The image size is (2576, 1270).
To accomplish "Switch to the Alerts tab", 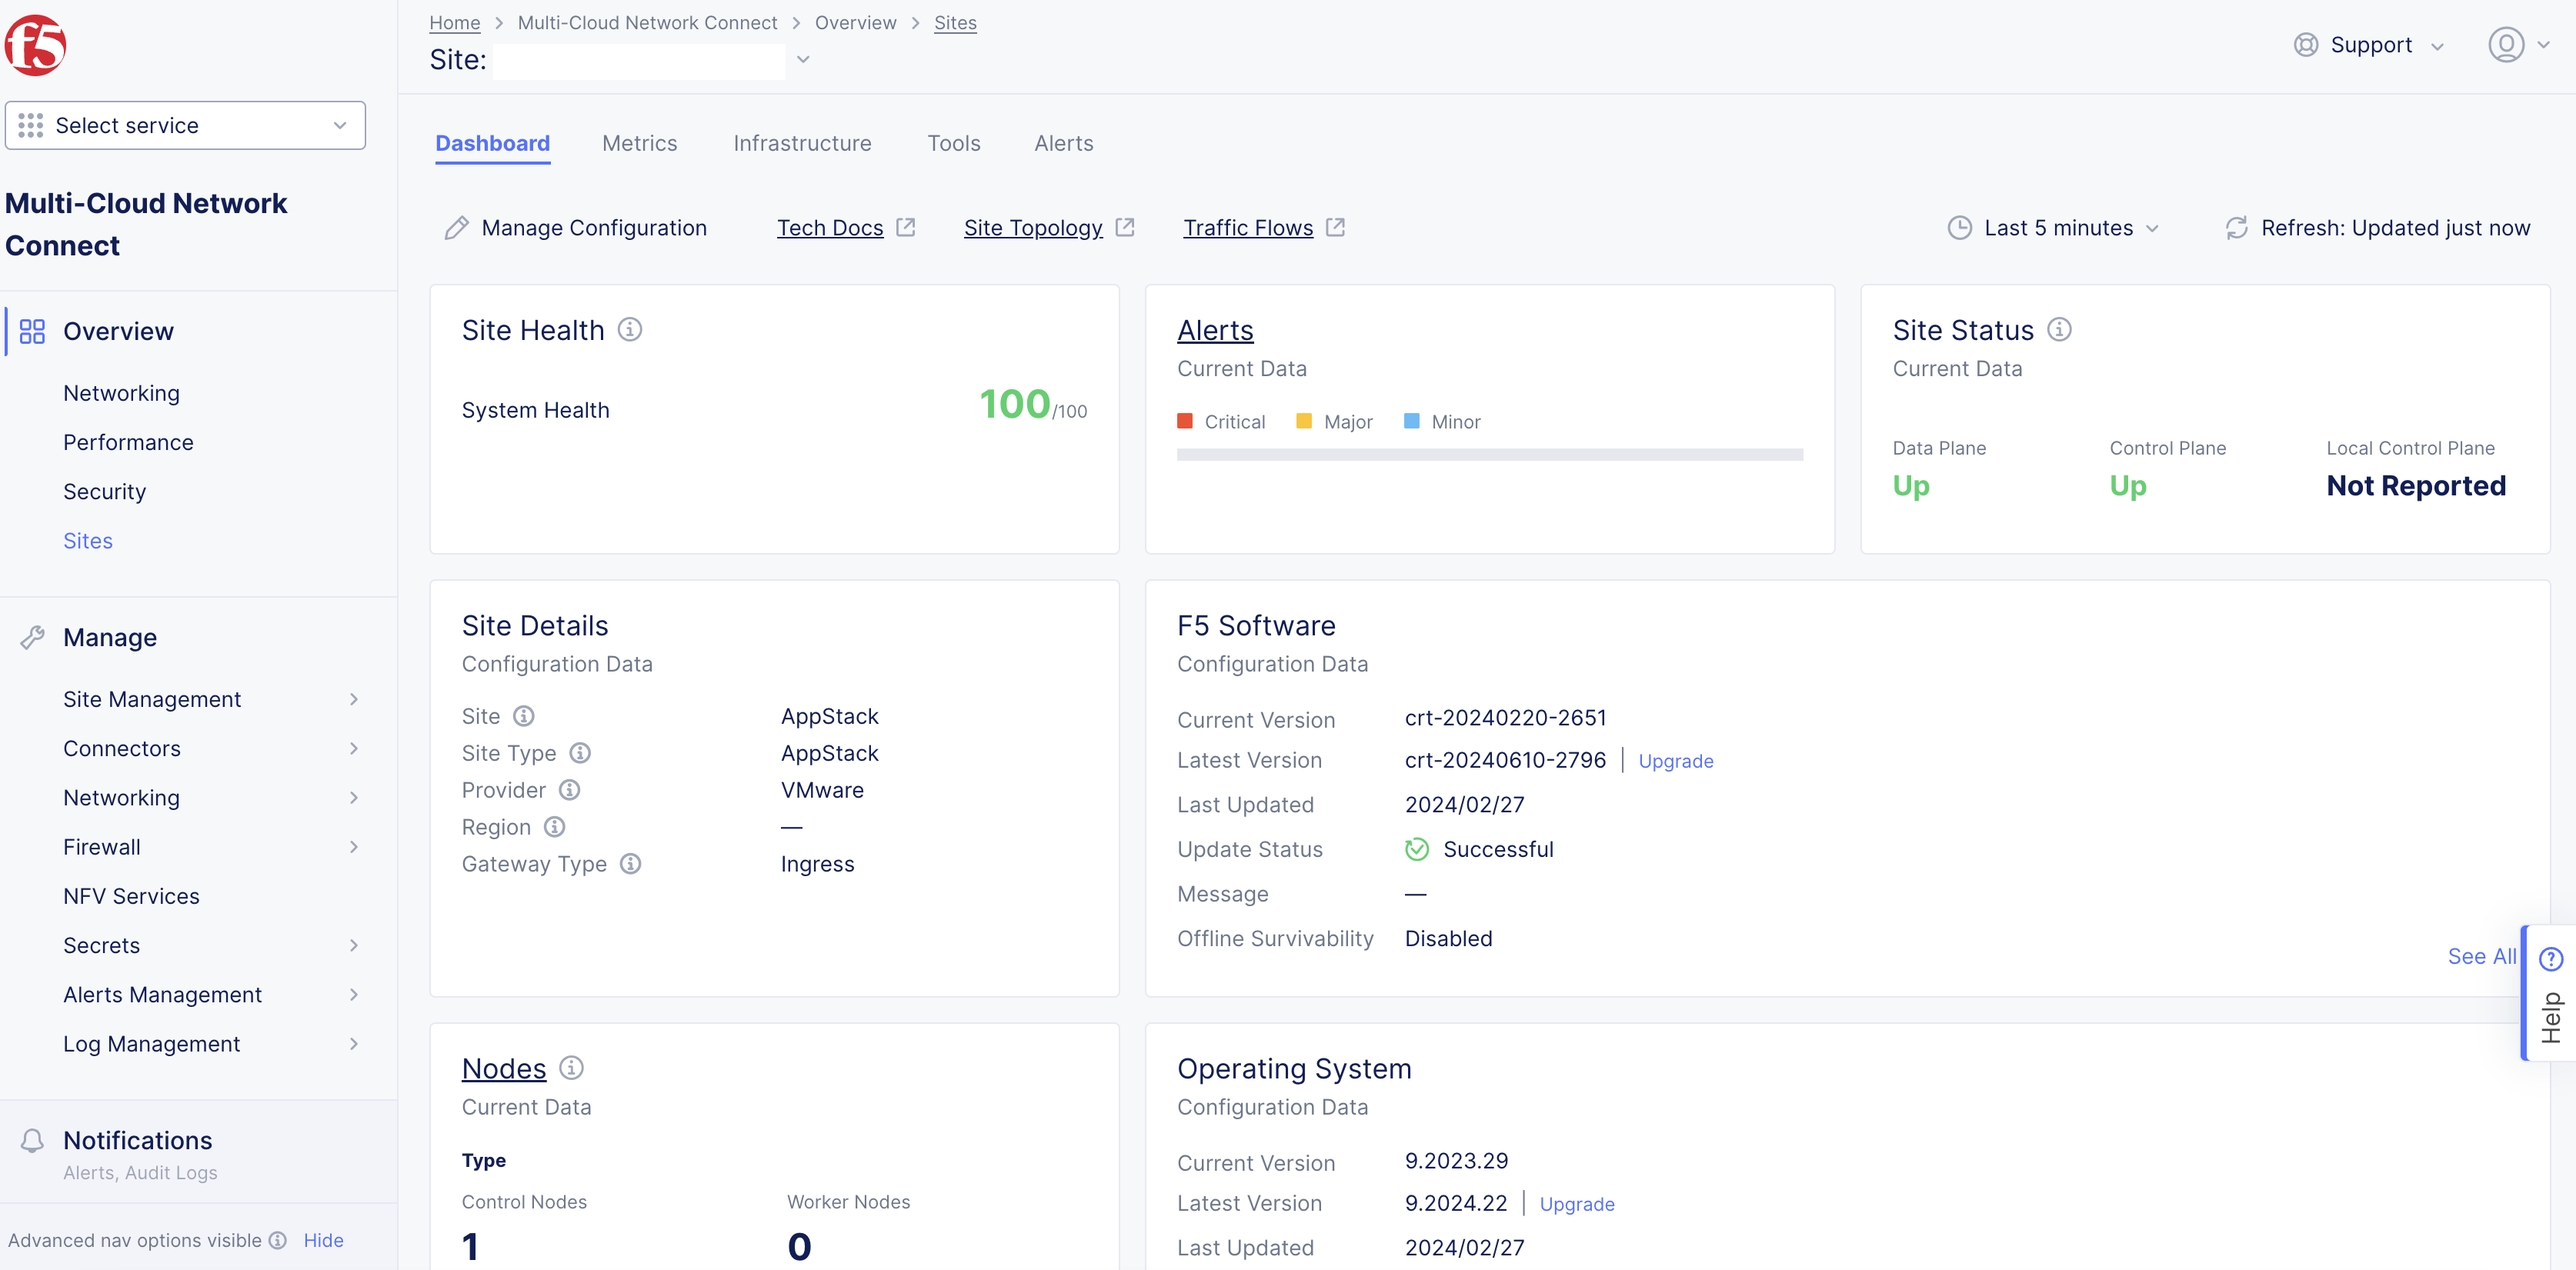I will tap(1064, 143).
